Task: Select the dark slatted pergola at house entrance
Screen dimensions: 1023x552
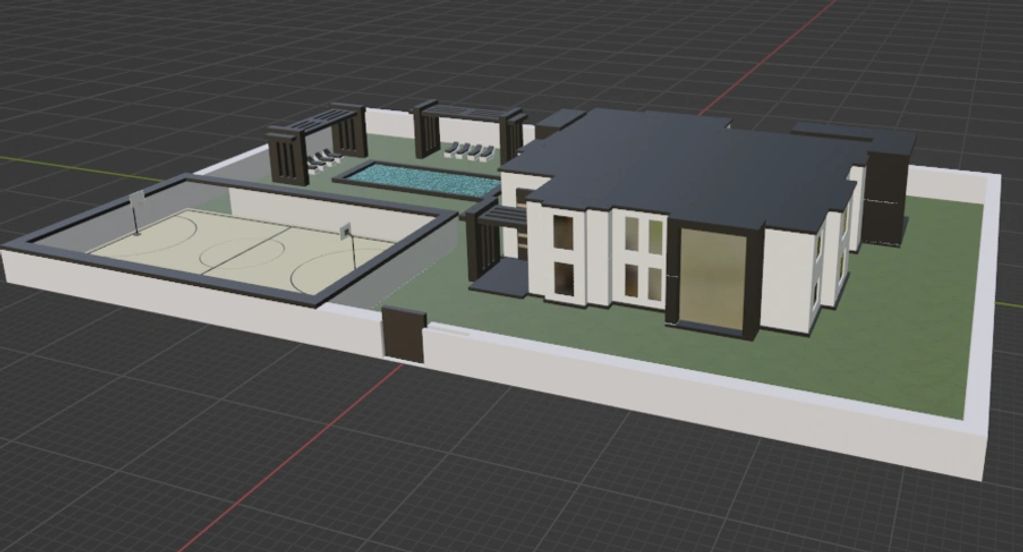Action: pyautogui.click(x=489, y=240)
